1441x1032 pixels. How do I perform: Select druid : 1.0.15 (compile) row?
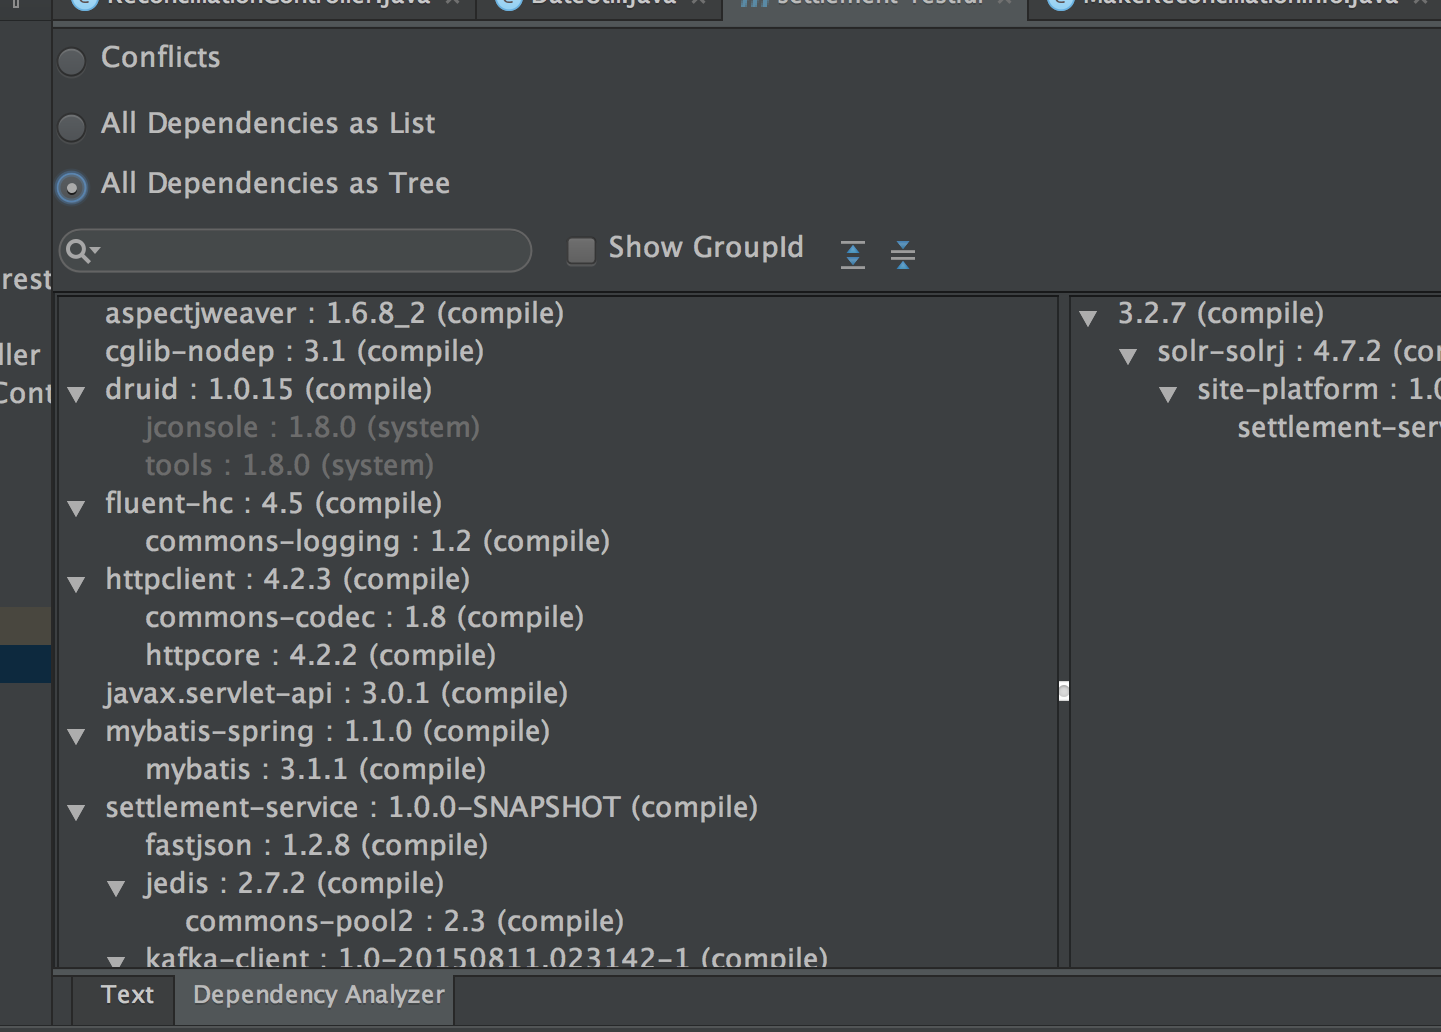coord(268,390)
